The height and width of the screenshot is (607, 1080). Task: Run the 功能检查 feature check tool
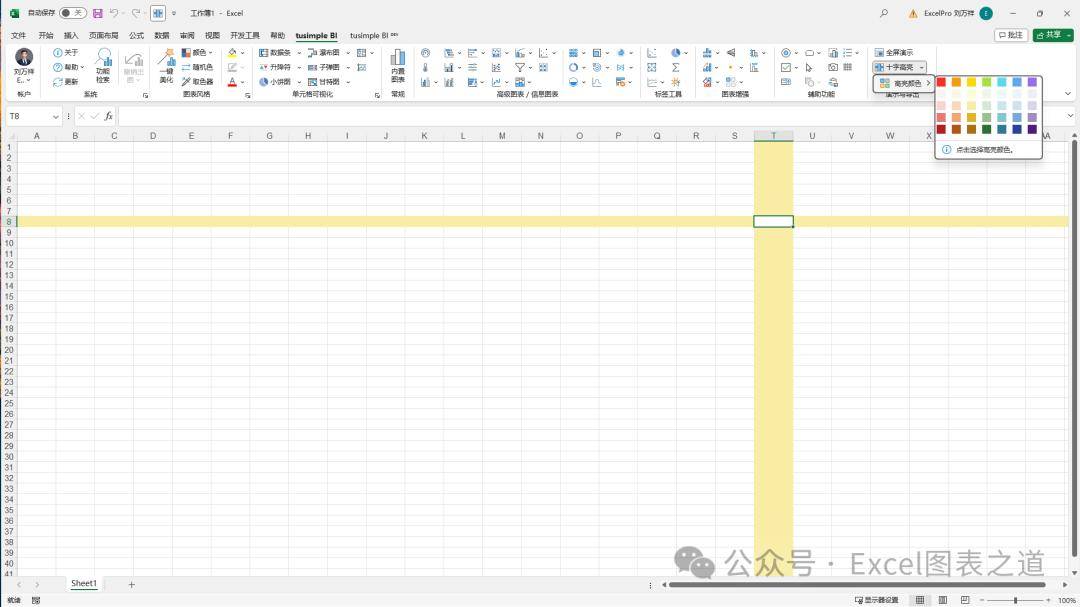tap(104, 72)
